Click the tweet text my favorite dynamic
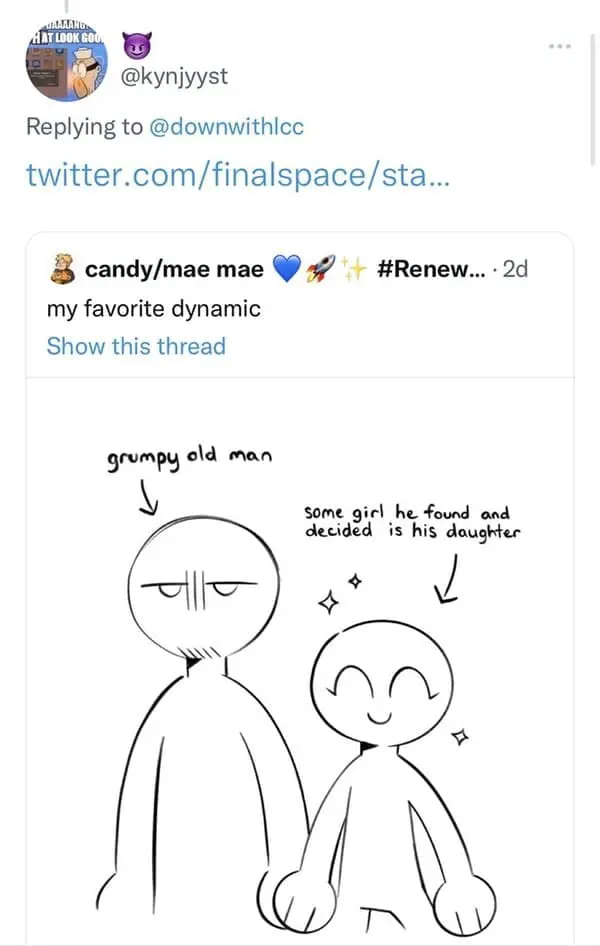 [155, 309]
